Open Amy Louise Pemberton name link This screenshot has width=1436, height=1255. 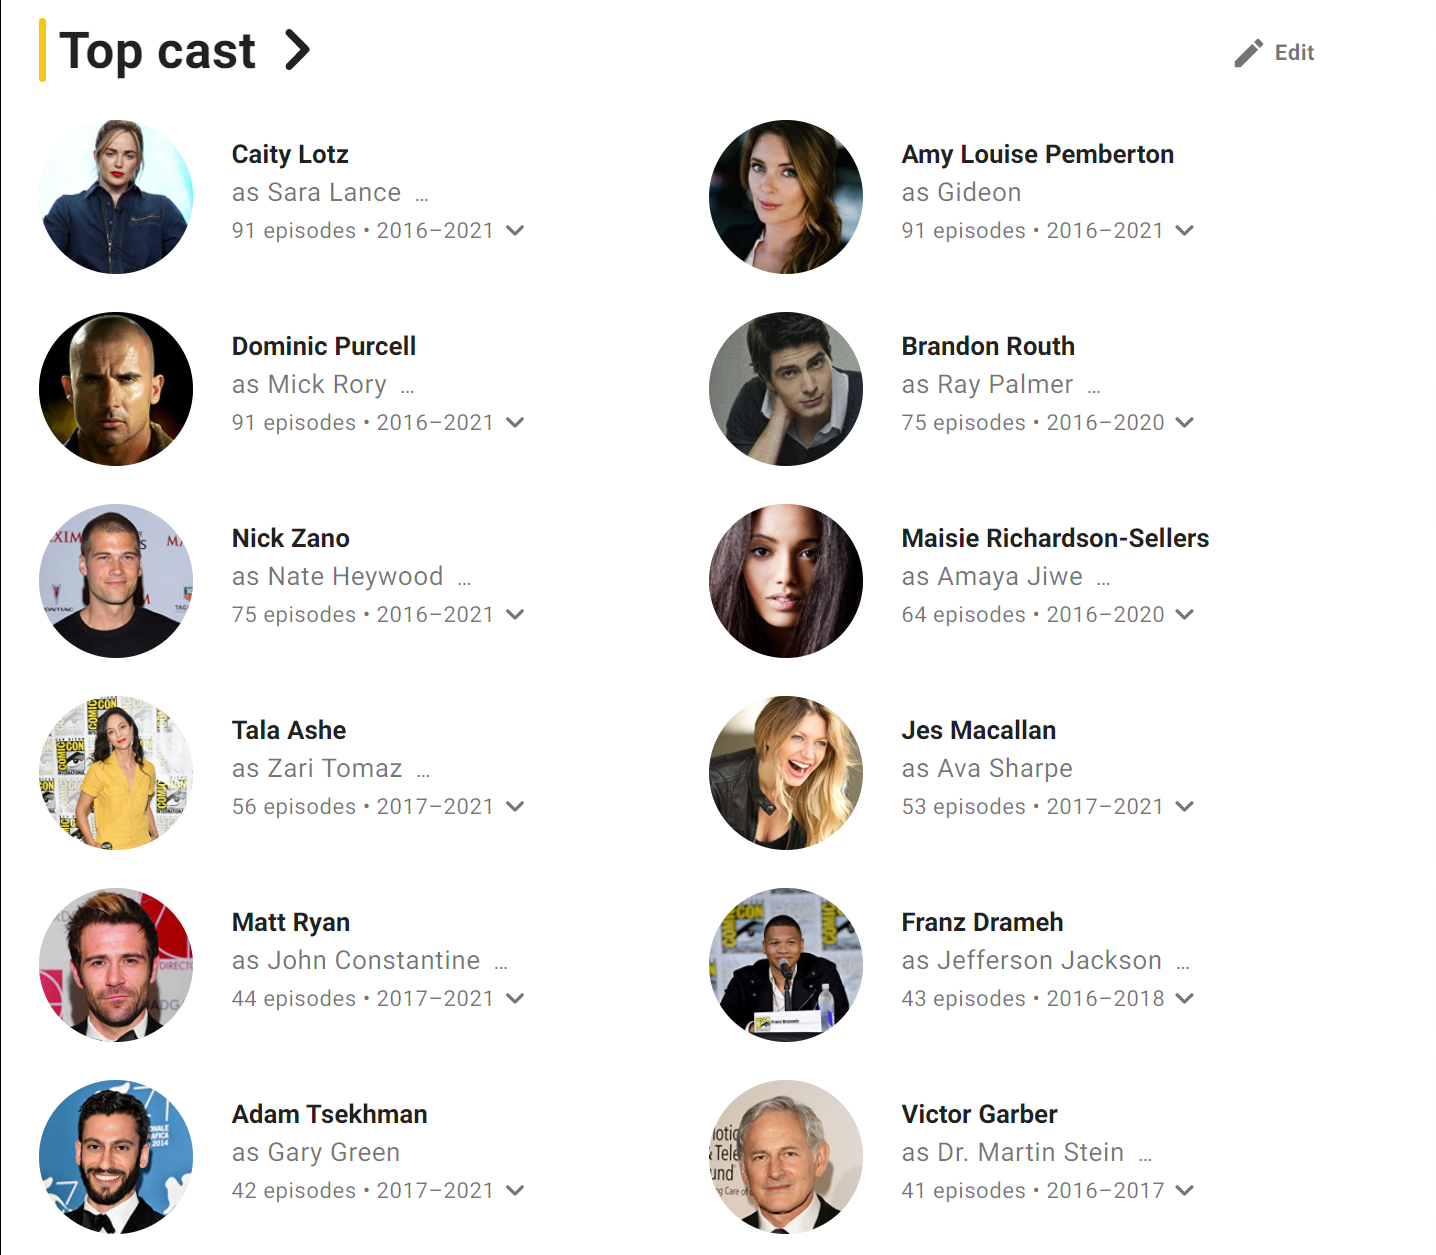[1037, 154]
